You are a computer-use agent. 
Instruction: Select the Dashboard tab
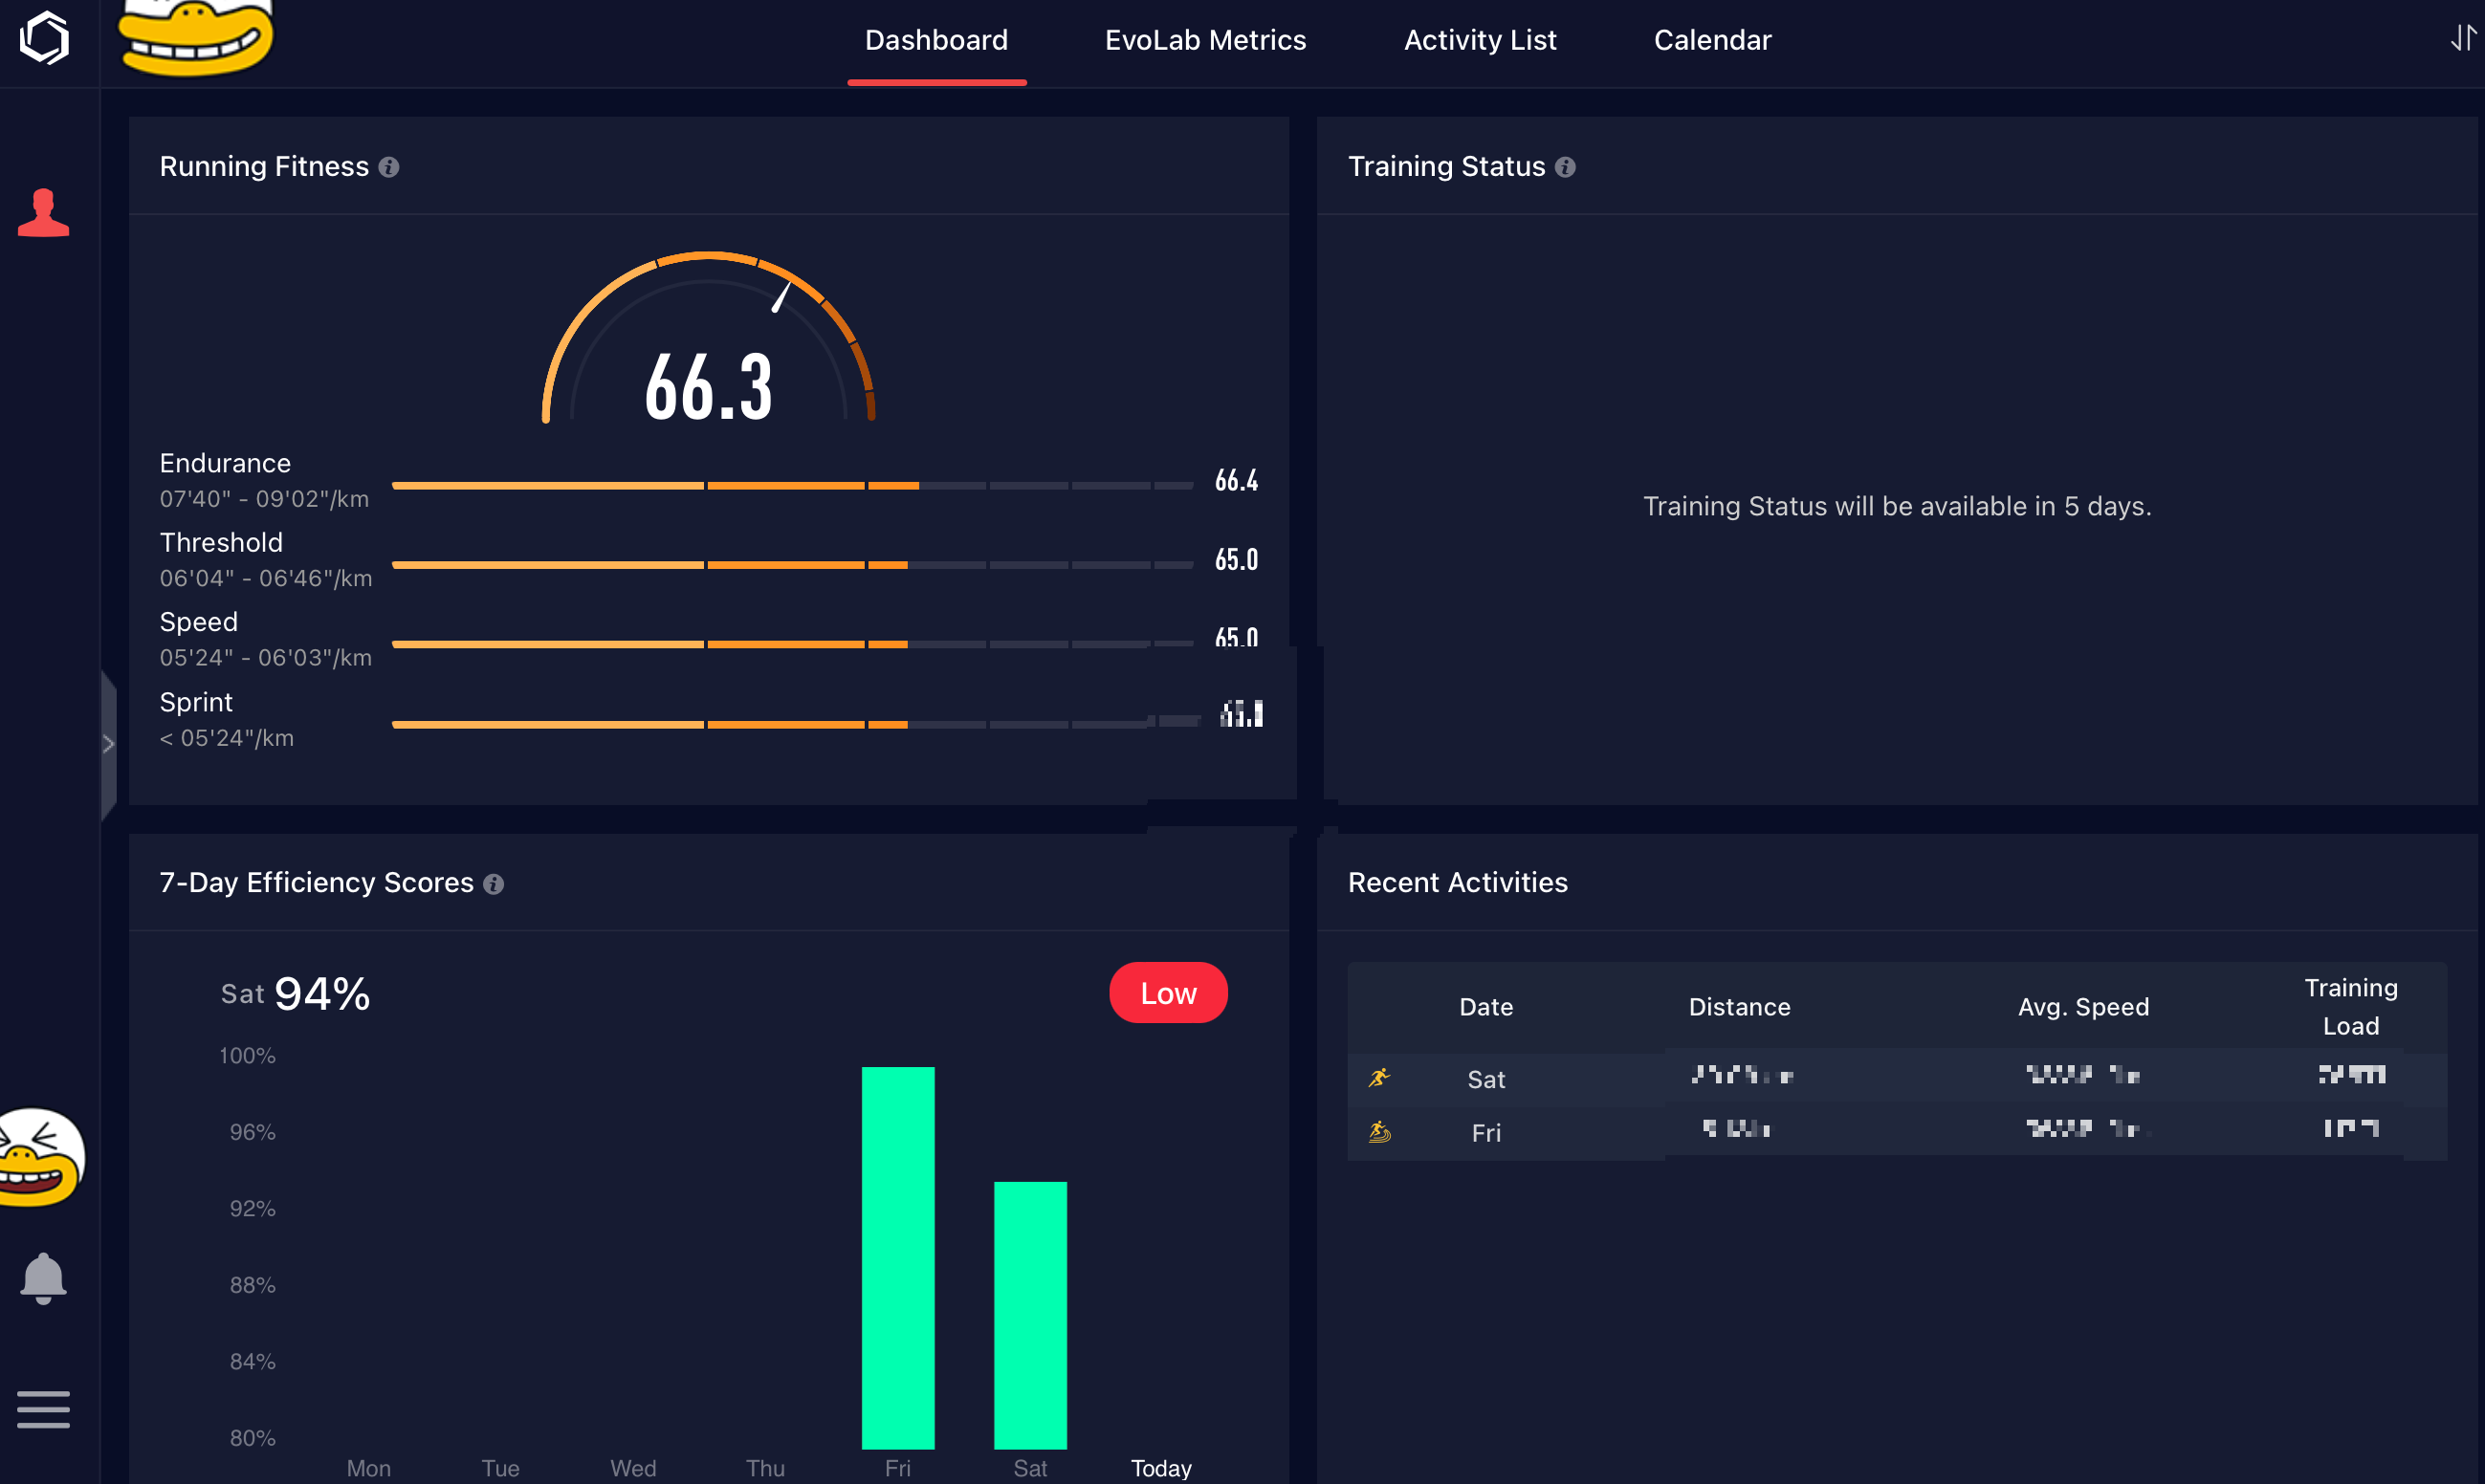(936, 40)
